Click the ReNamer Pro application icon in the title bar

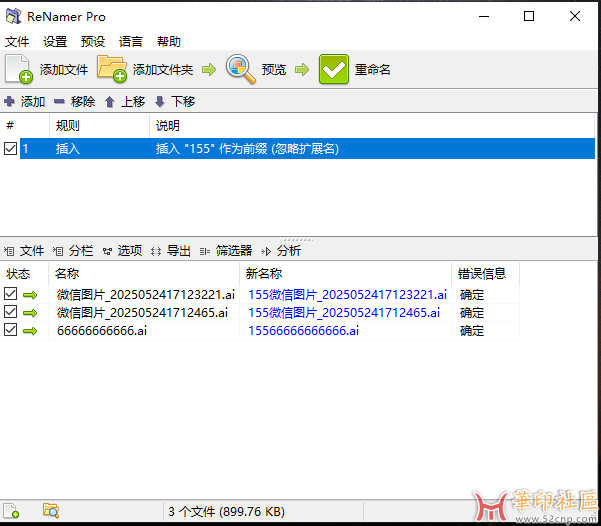point(14,16)
